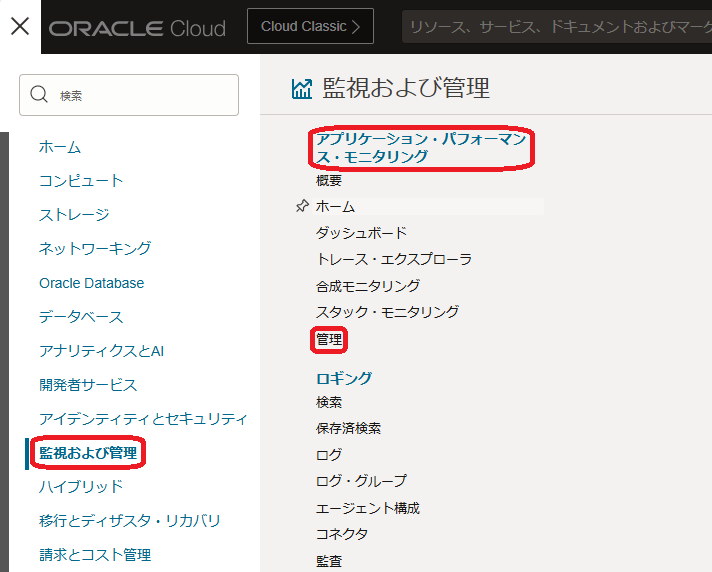Open the ログ link

(329, 454)
